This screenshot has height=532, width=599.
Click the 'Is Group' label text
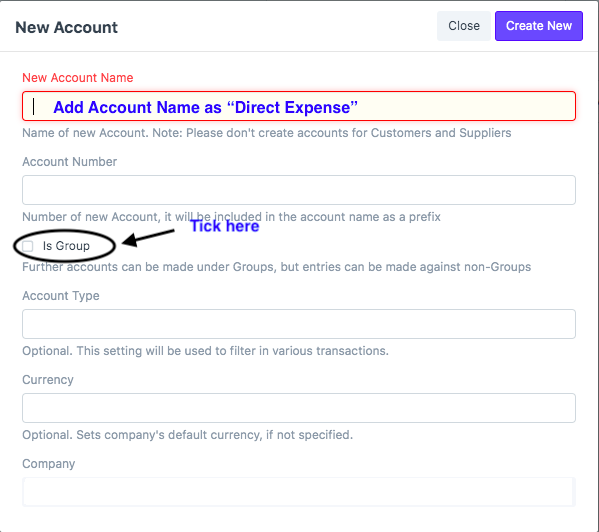coord(66,246)
